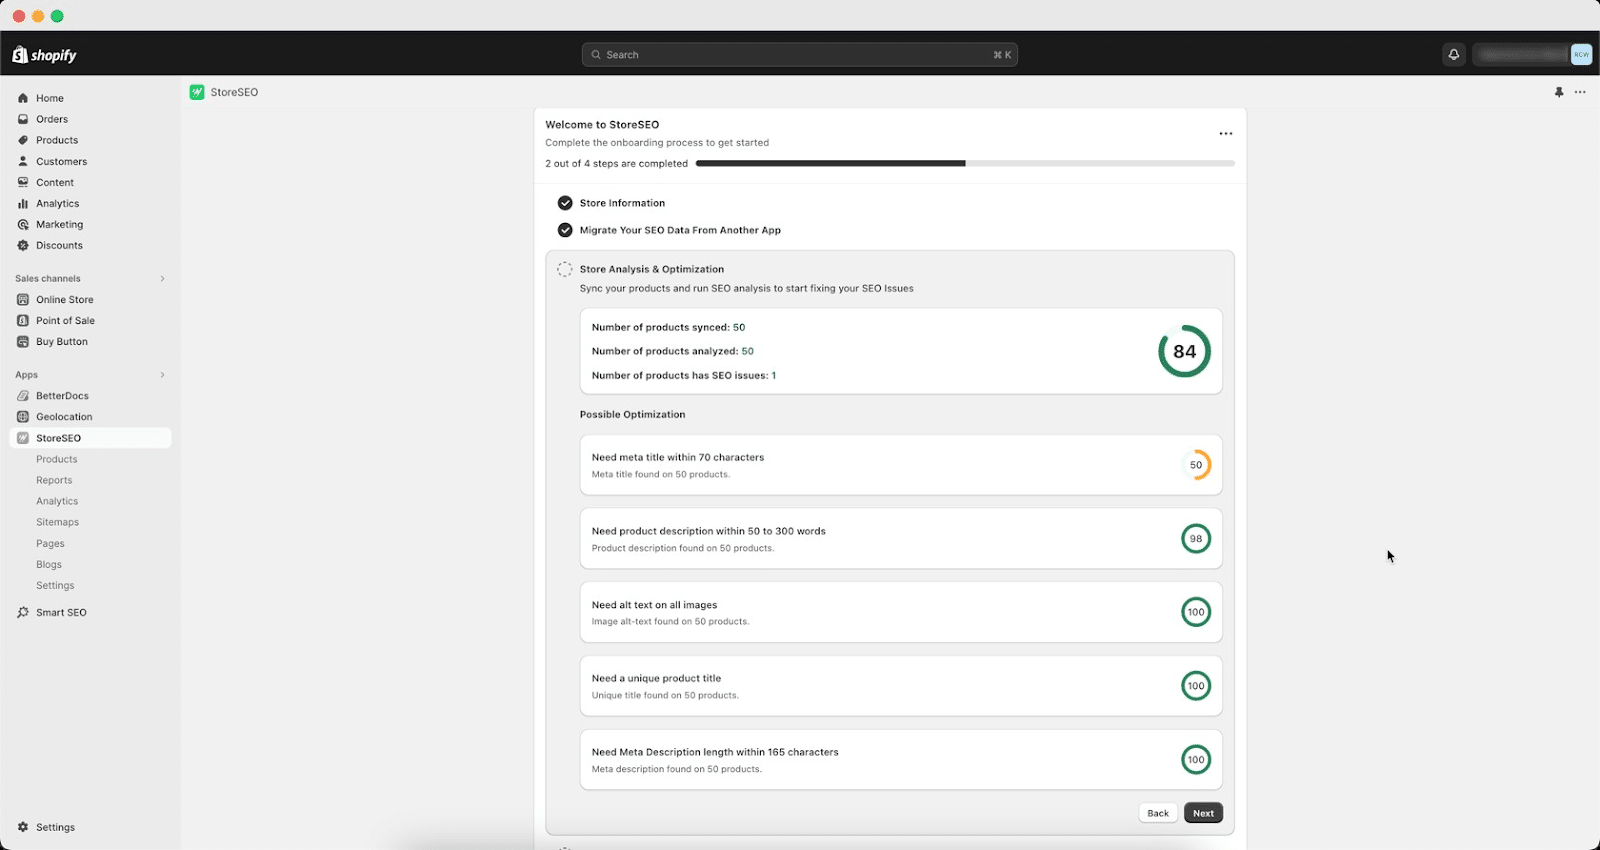The height and width of the screenshot is (850, 1600).
Task: Open Settings under StoreSEO
Action: [x=55, y=586]
